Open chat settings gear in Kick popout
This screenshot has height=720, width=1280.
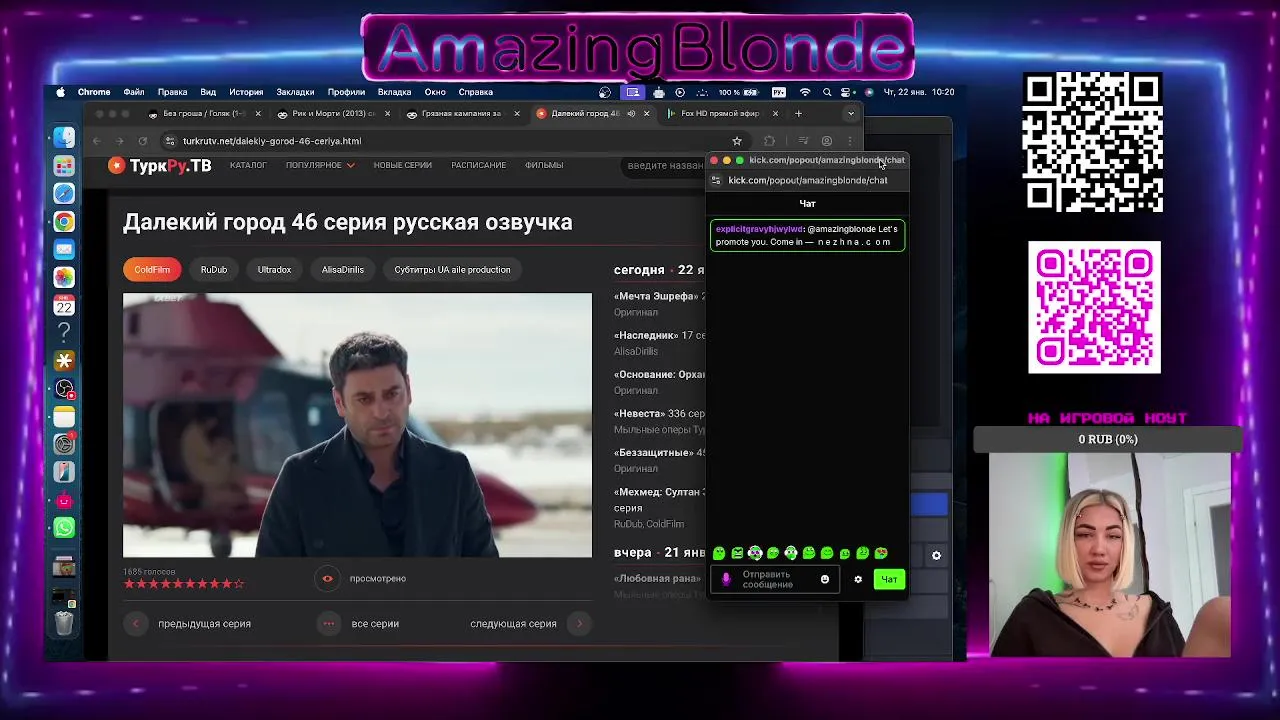[x=858, y=579]
